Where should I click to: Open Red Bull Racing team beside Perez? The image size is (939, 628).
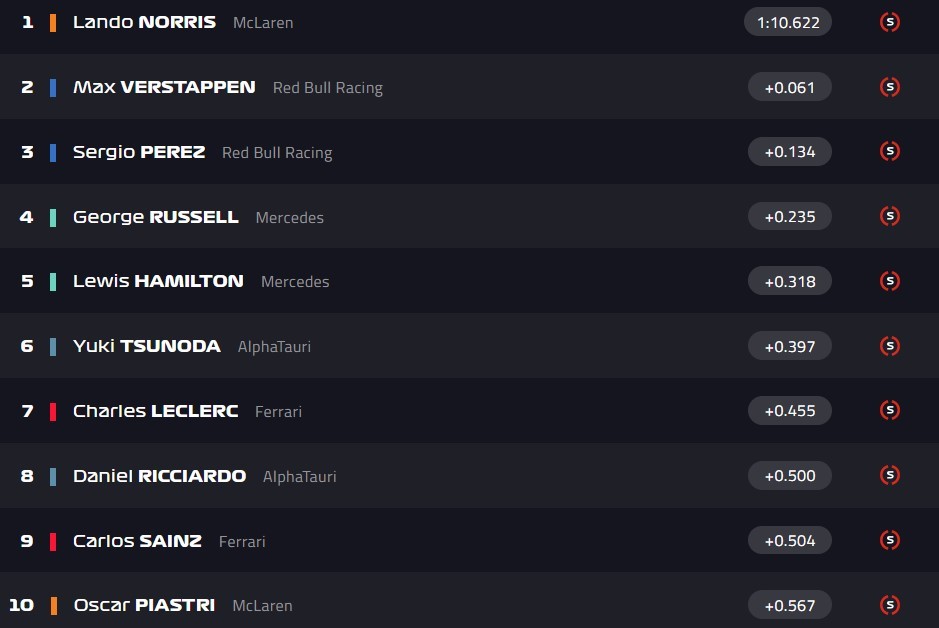click(x=277, y=153)
